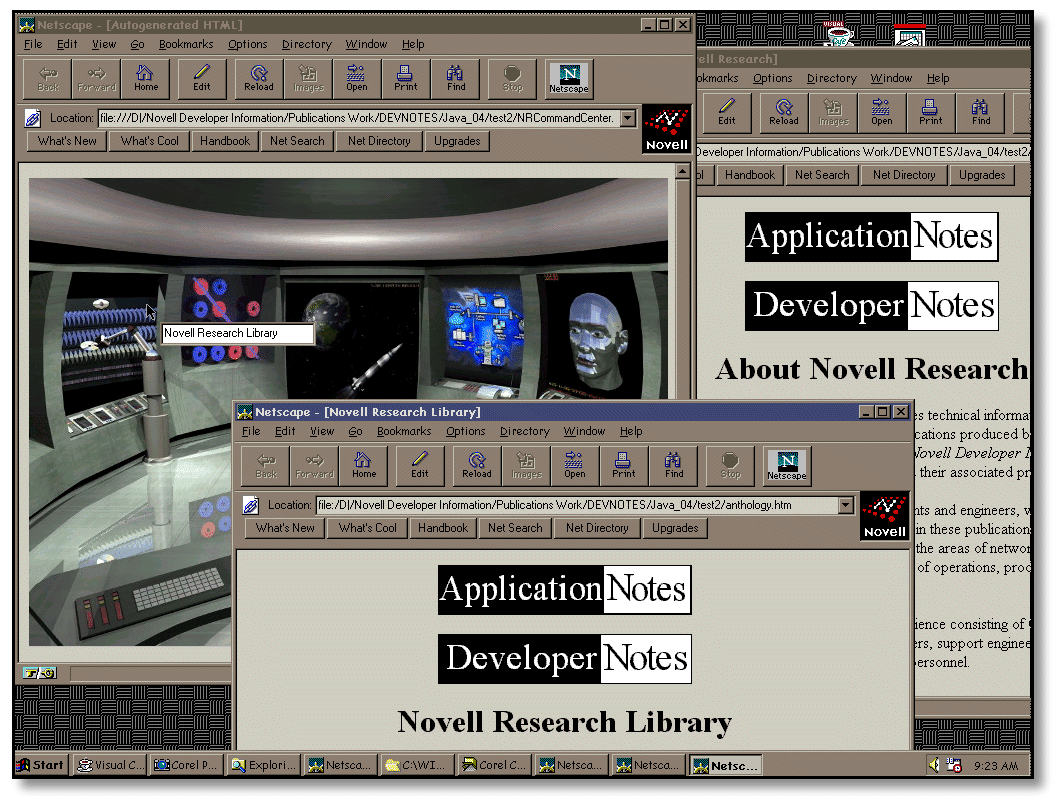
Task: Click the Application Notes banner in the background Novell Research window
Action: (x=871, y=237)
